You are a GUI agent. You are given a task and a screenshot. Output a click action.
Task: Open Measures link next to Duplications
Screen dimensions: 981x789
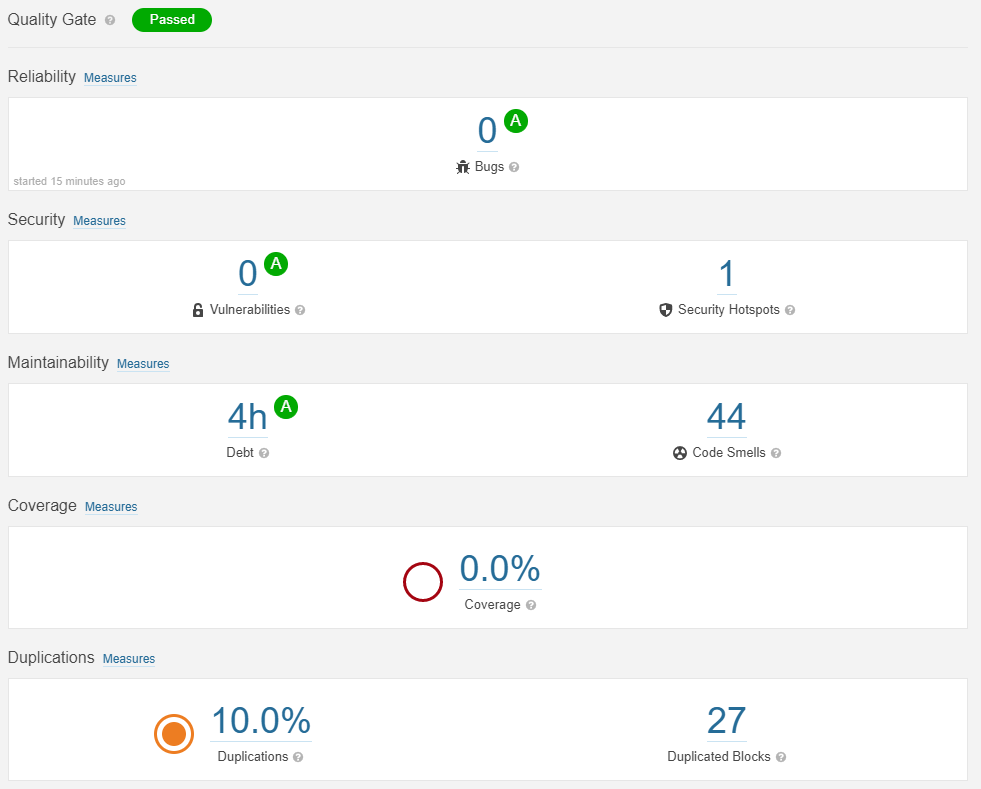coord(129,659)
